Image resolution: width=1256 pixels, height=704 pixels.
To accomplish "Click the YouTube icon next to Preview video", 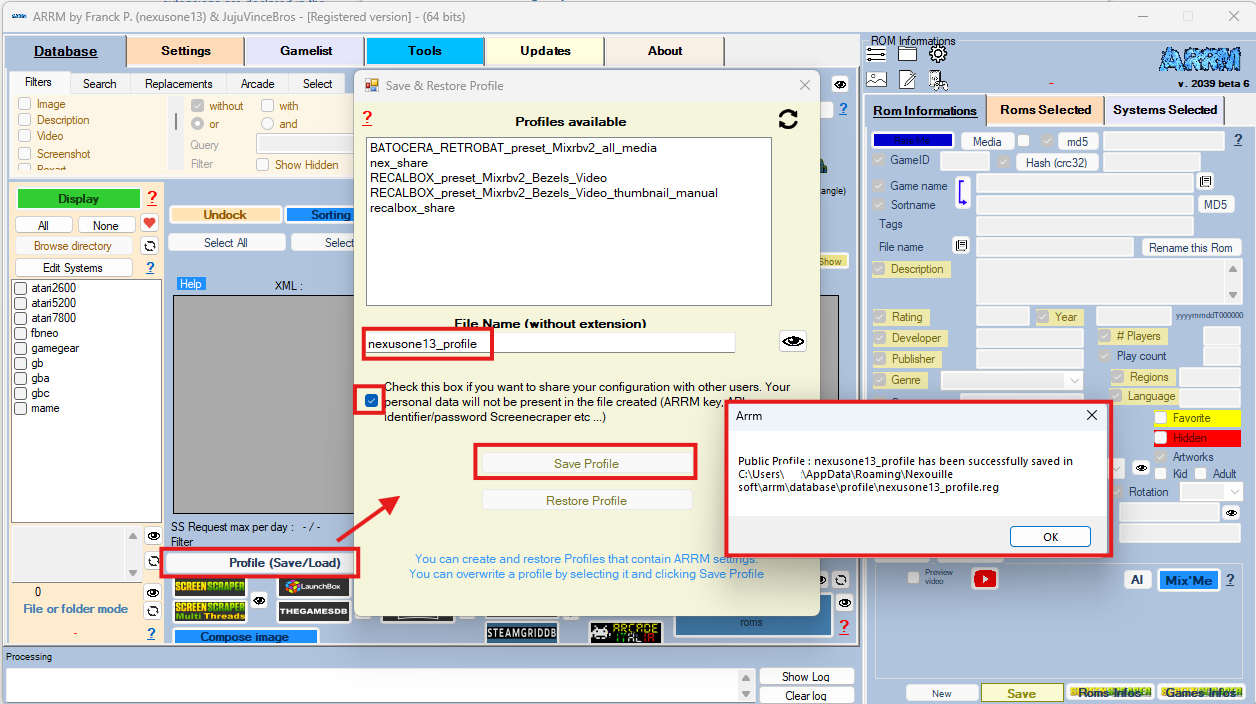I will click(985, 579).
